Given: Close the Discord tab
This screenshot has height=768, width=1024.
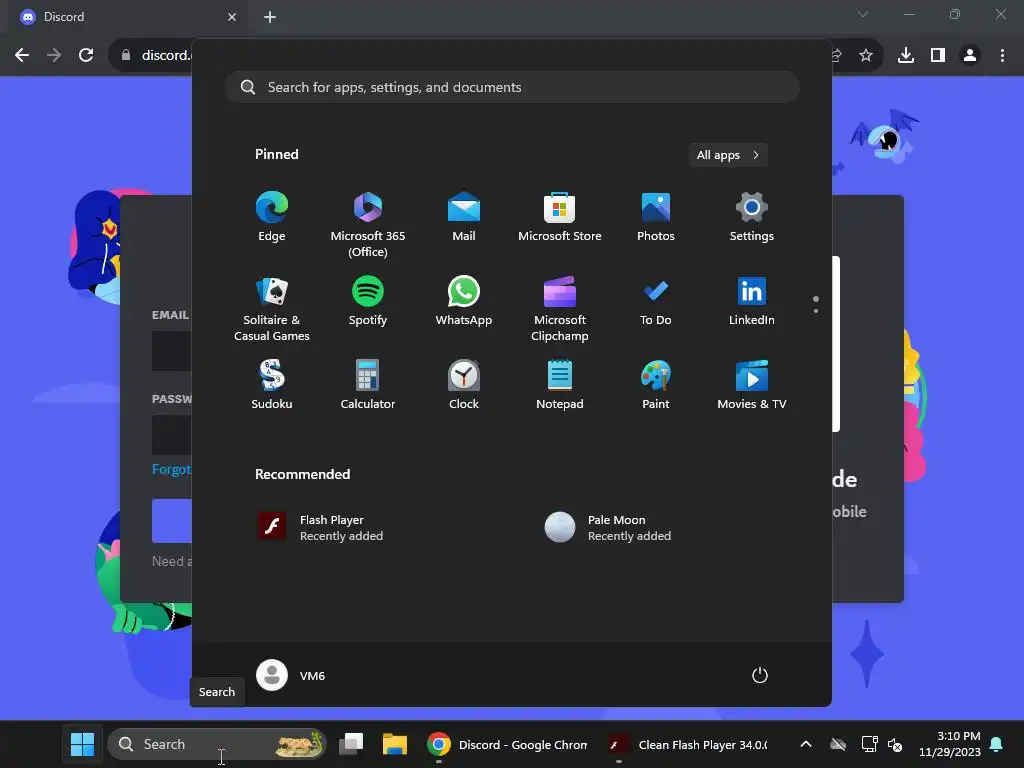Looking at the screenshot, I should pyautogui.click(x=232, y=17).
